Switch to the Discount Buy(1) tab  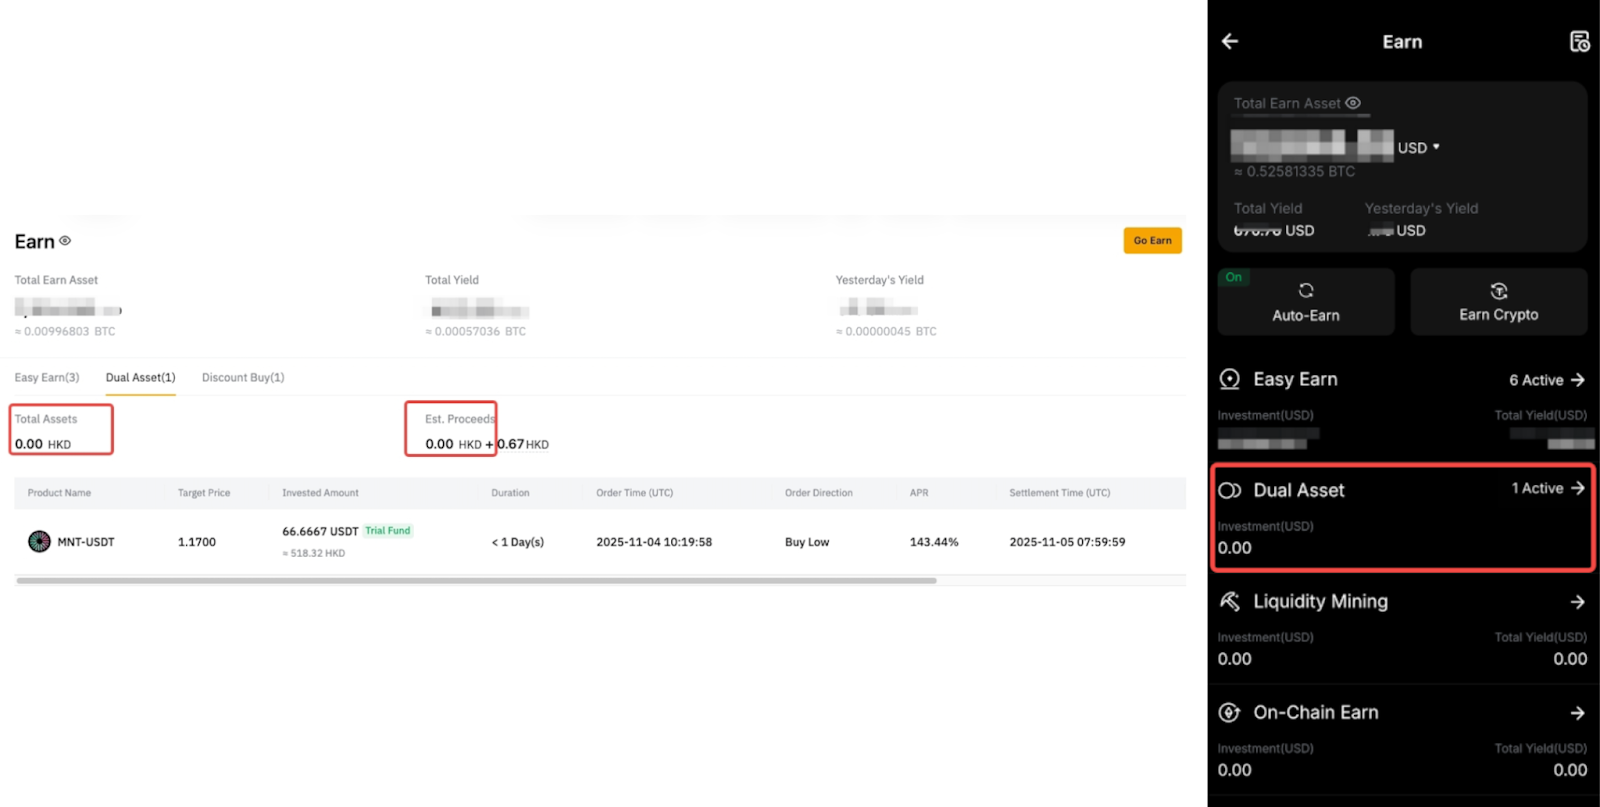[243, 377]
